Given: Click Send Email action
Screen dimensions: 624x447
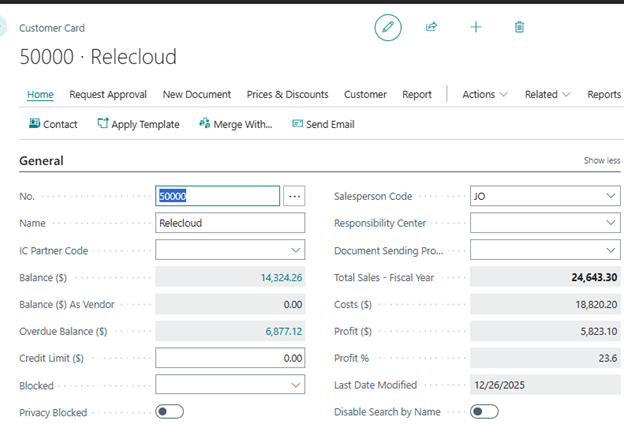Looking at the screenshot, I should coord(323,124).
